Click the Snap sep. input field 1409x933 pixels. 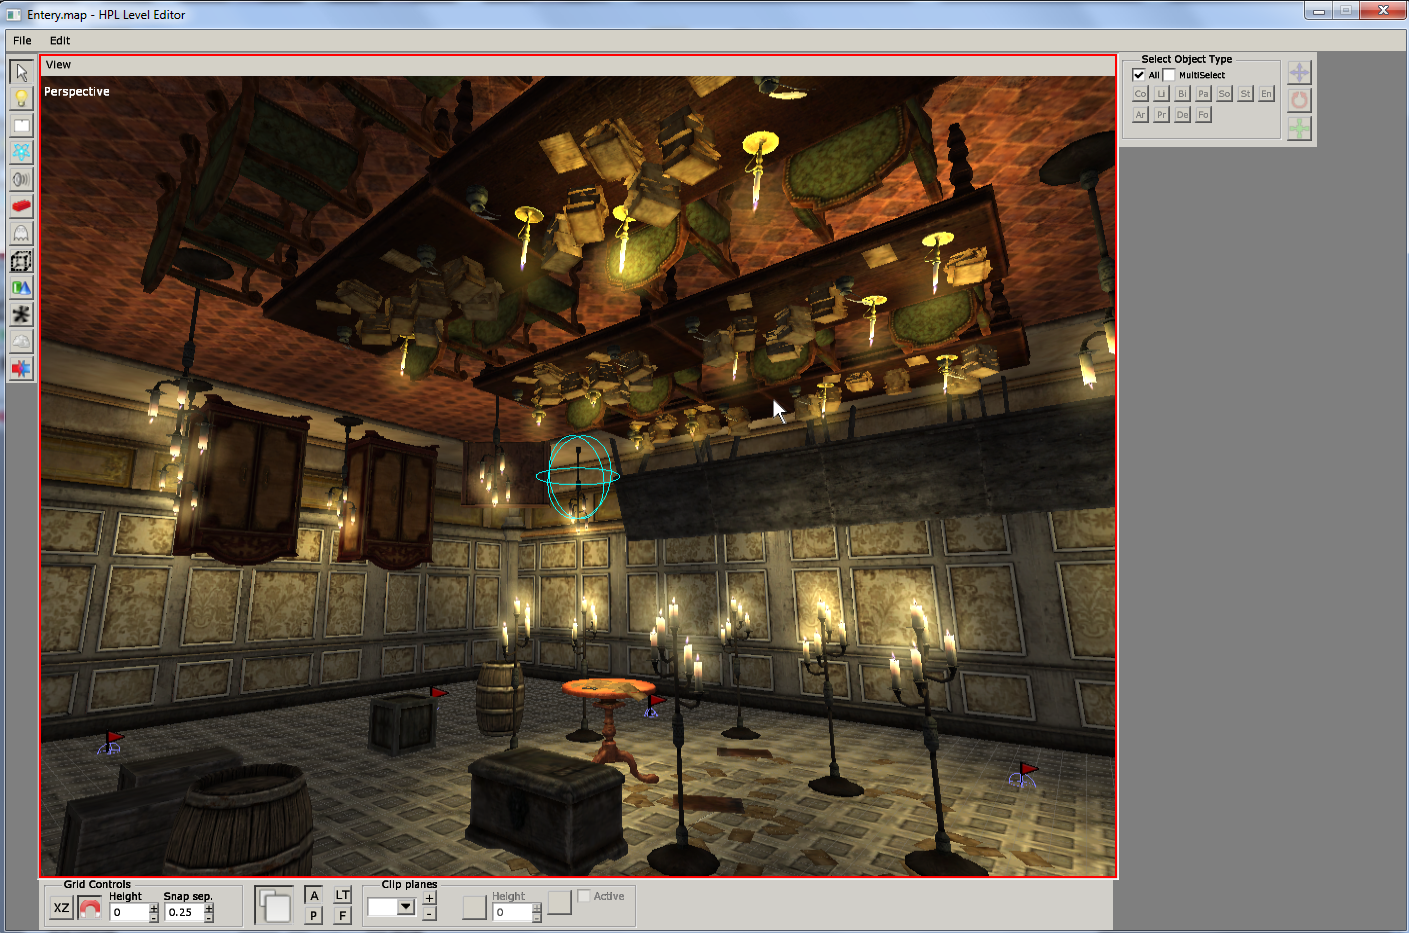point(185,912)
